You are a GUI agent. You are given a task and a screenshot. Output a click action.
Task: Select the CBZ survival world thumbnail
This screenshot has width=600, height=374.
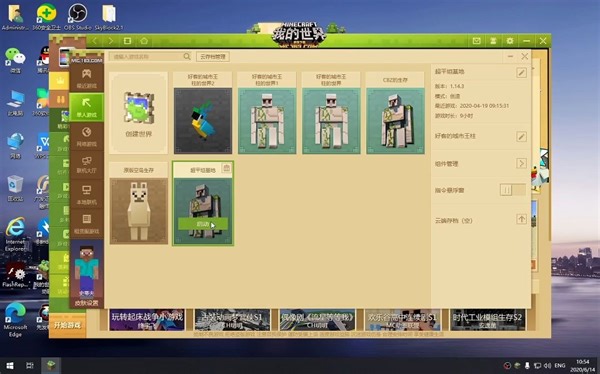pos(395,121)
